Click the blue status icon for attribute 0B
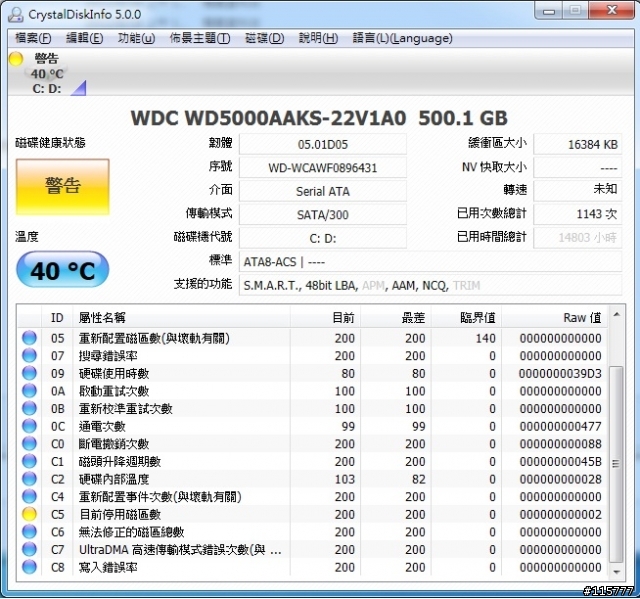Image resolution: width=640 pixels, height=599 pixels. click(29, 408)
